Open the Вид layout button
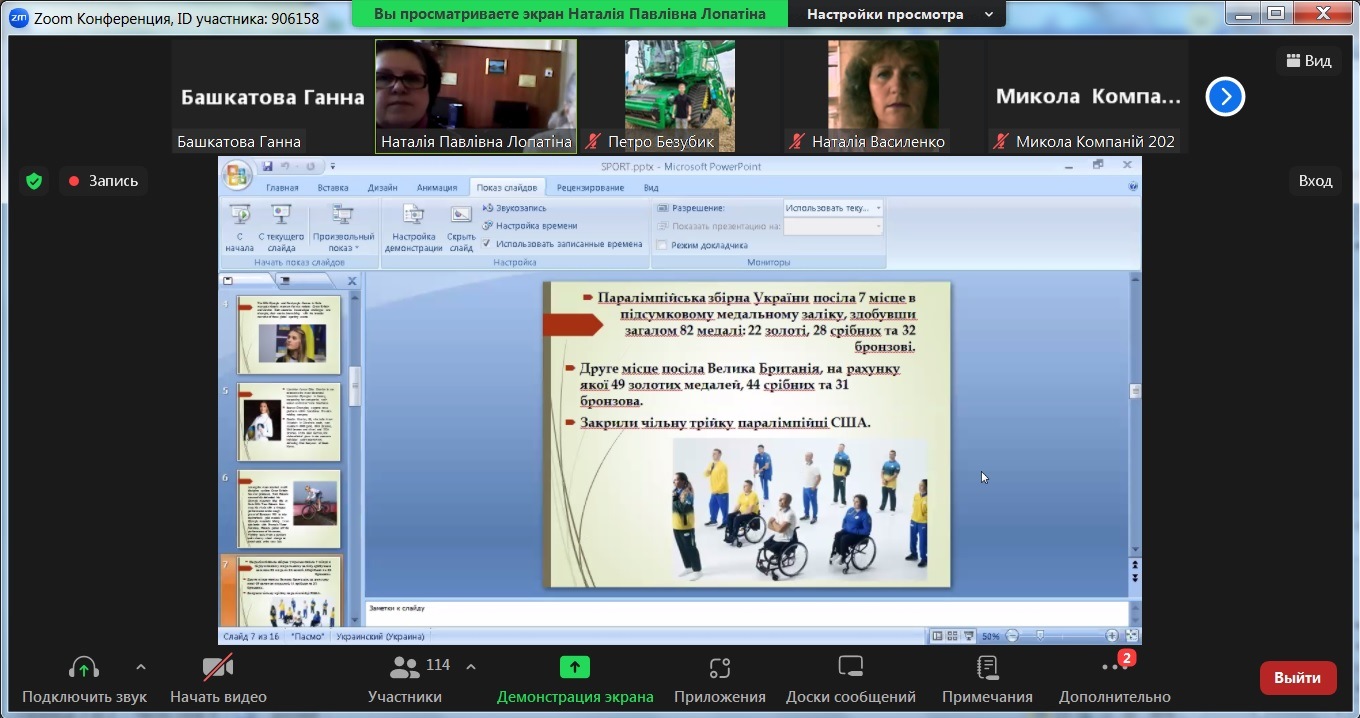The width and height of the screenshot is (1360, 718). coord(1308,61)
